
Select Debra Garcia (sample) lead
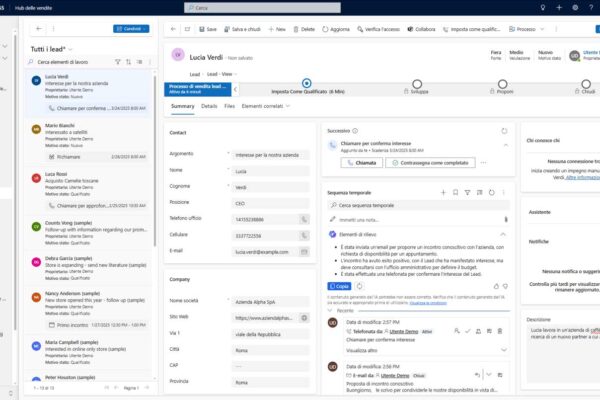(90, 268)
